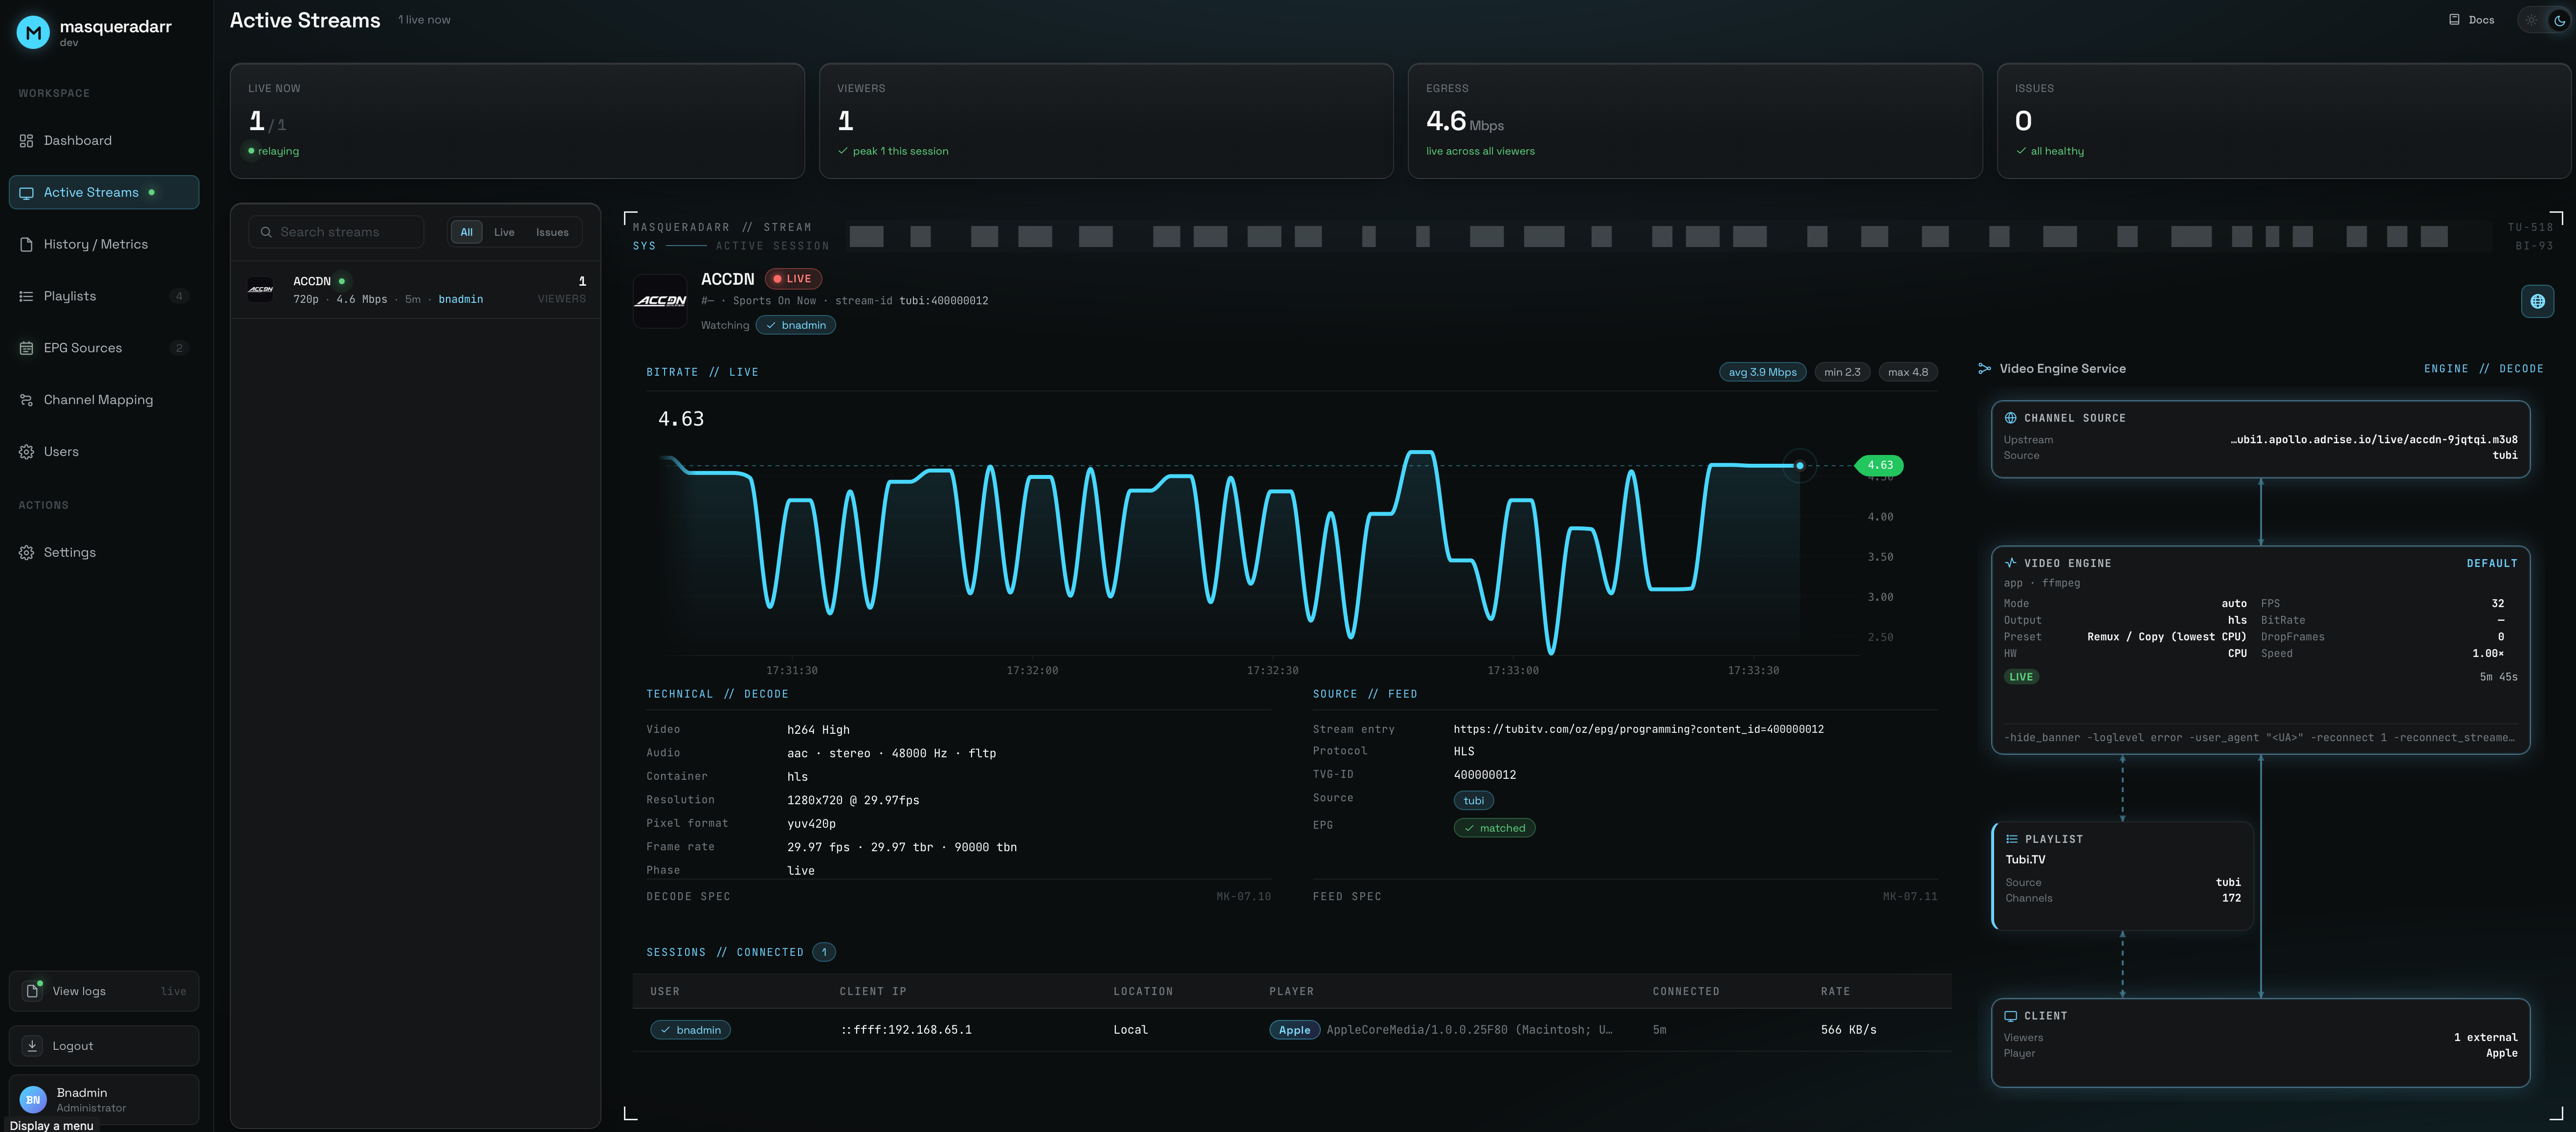Click the Channel Mapping icon in sidebar
Image resolution: width=2576 pixels, height=1132 pixels.
click(x=26, y=401)
